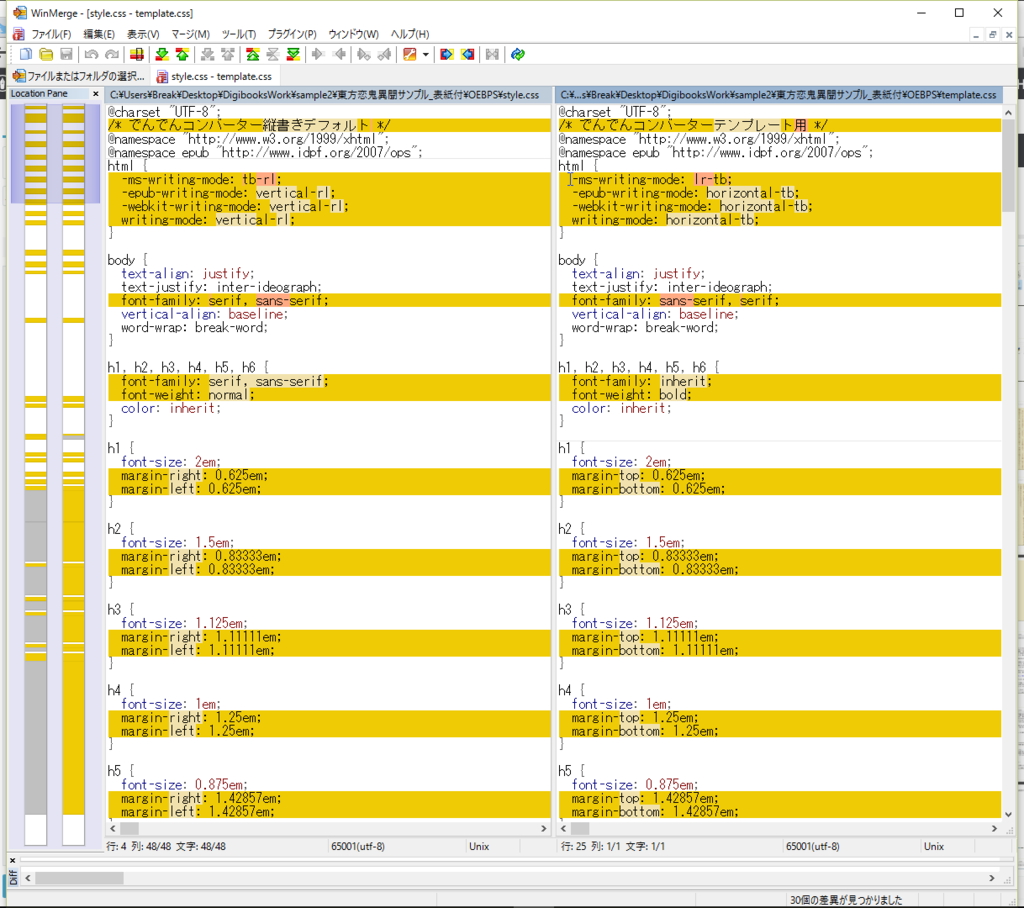The image size is (1024, 908).
Task: Click left 'margin-right: 0.625em;' line
Action: coord(194,476)
